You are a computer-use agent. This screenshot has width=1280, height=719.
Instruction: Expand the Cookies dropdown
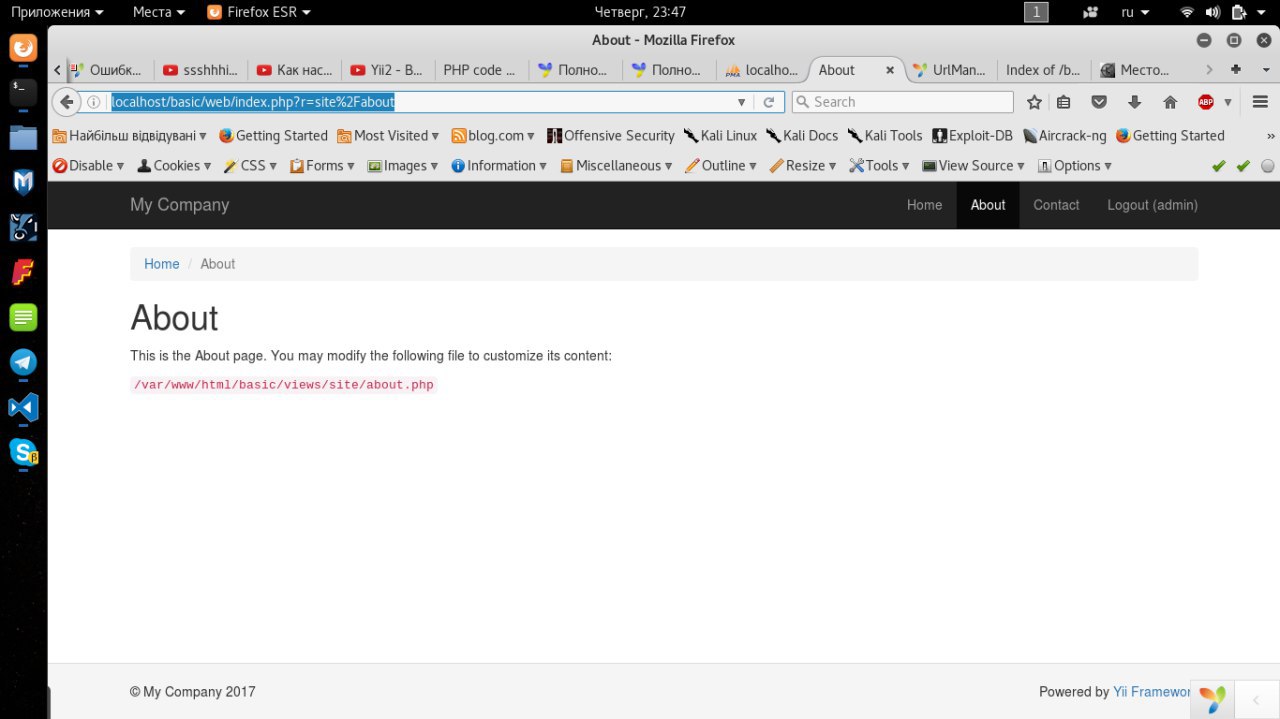coord(174,166)
